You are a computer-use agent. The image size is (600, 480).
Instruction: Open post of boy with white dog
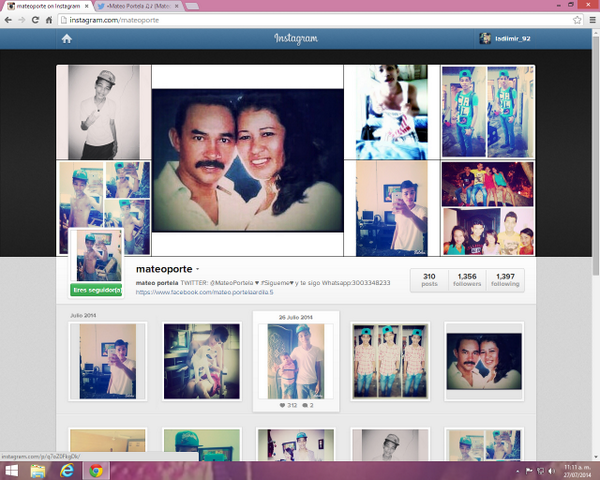click(x=202, y=361)
